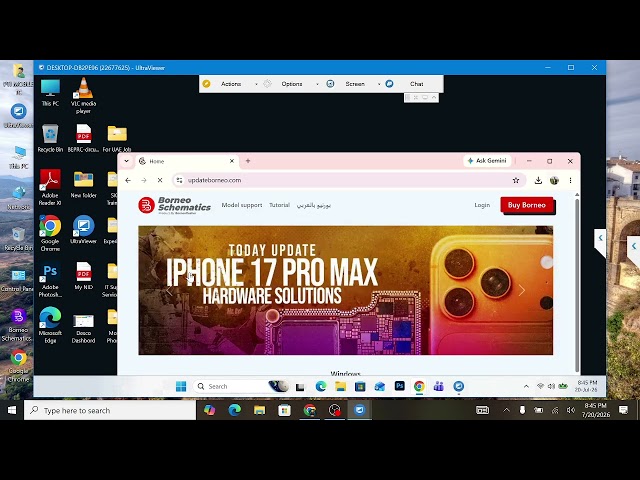
Task: Click the local Windows 10 Start button
Action: (x=12, y=410)
